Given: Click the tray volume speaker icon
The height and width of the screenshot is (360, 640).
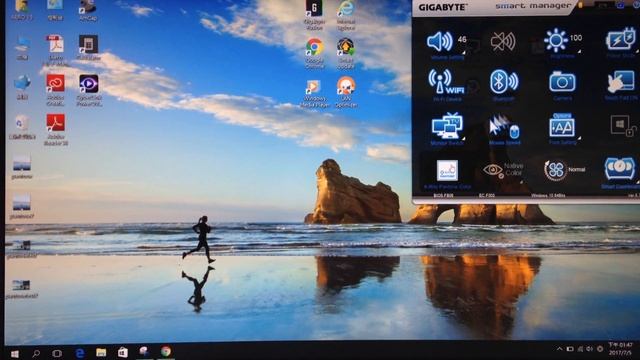Looking at the screenshot, I should (x=590, y=349).
